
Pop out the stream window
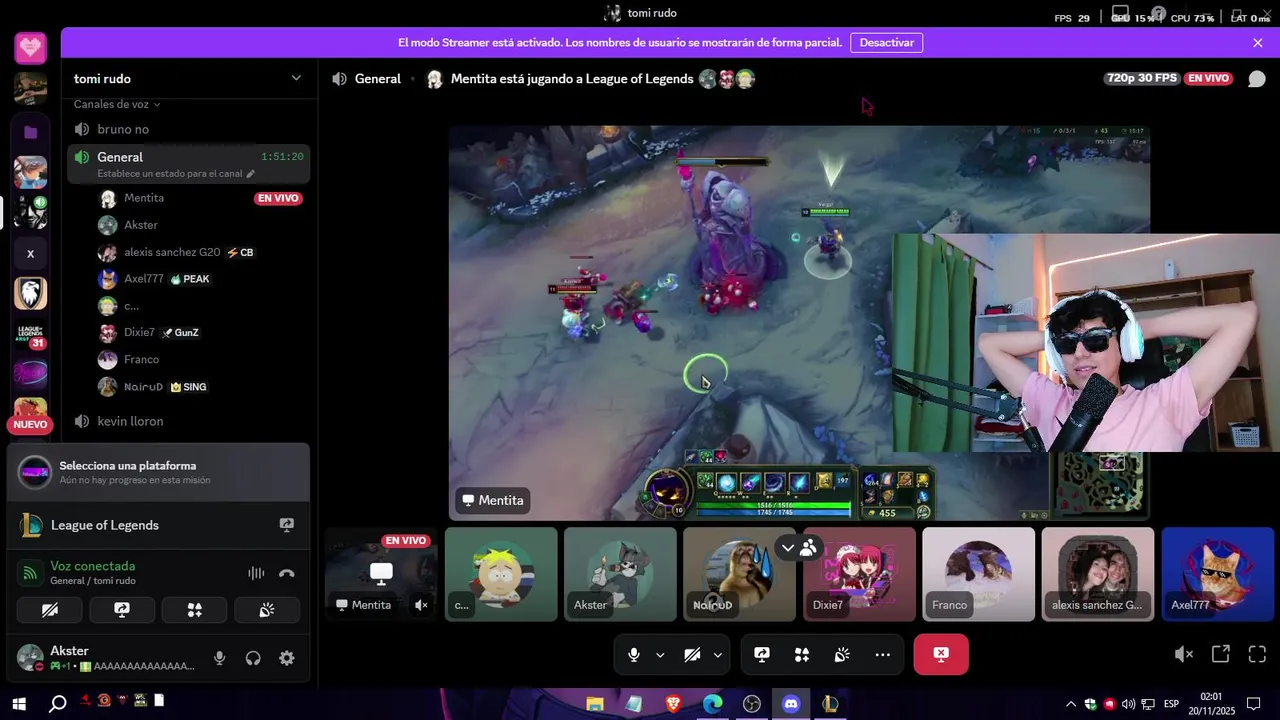coord(1221,654)
